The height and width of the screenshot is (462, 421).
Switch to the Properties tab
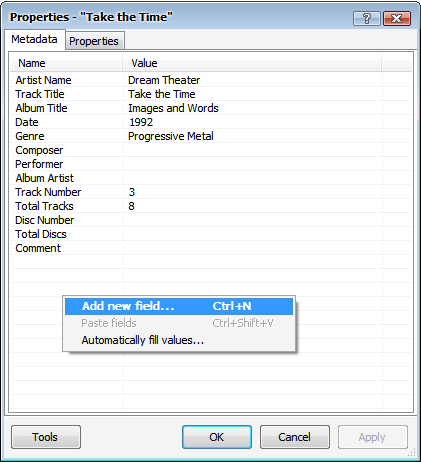pyautogui.click(x=94, y=41)
